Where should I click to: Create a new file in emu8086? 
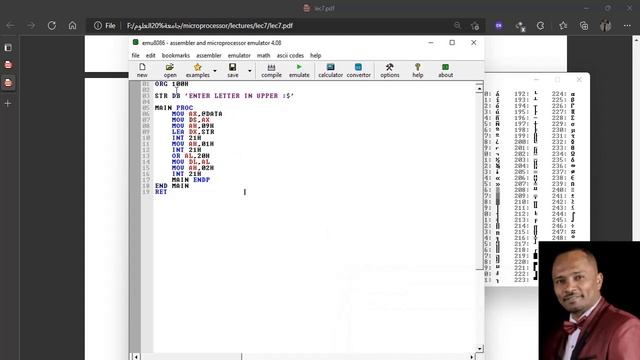click(x=142, y=70)
